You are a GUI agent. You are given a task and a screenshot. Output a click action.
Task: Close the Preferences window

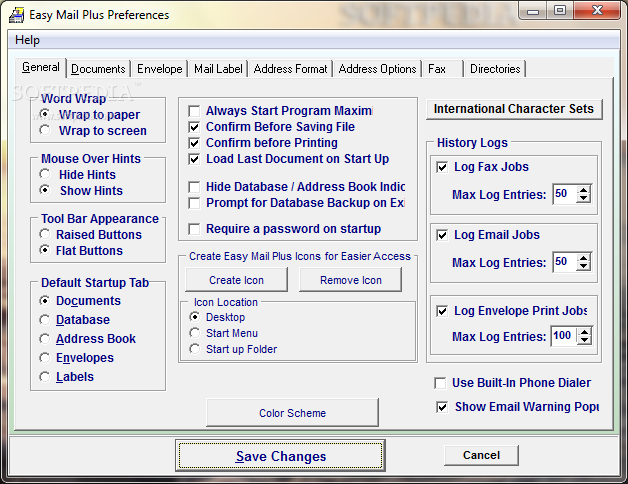(597, 11)
